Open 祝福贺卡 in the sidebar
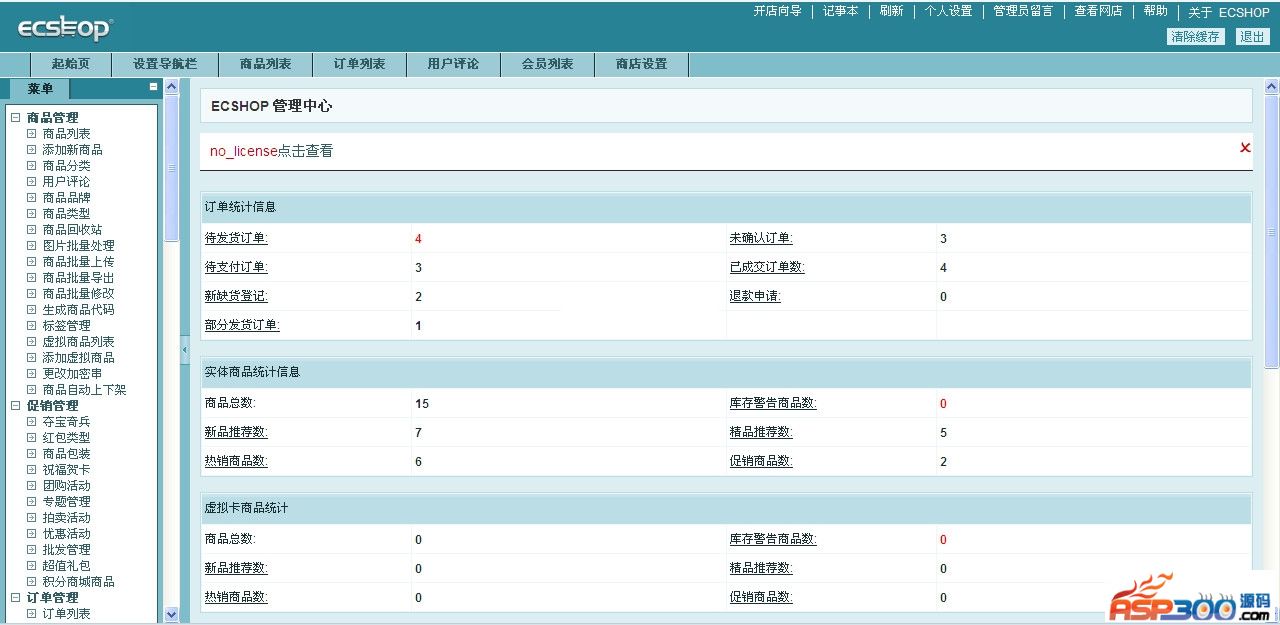The width and height of the screenshot is (1280, 625). [66, 470]
